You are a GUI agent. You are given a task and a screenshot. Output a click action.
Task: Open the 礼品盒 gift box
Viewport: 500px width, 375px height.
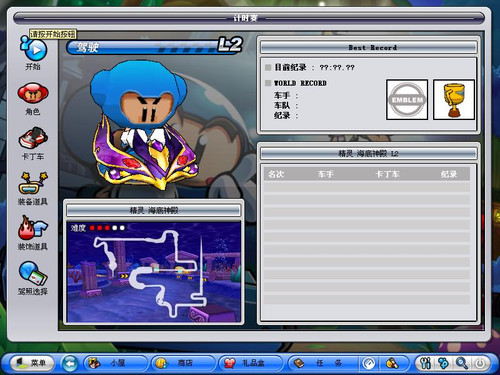click(250, 363)
